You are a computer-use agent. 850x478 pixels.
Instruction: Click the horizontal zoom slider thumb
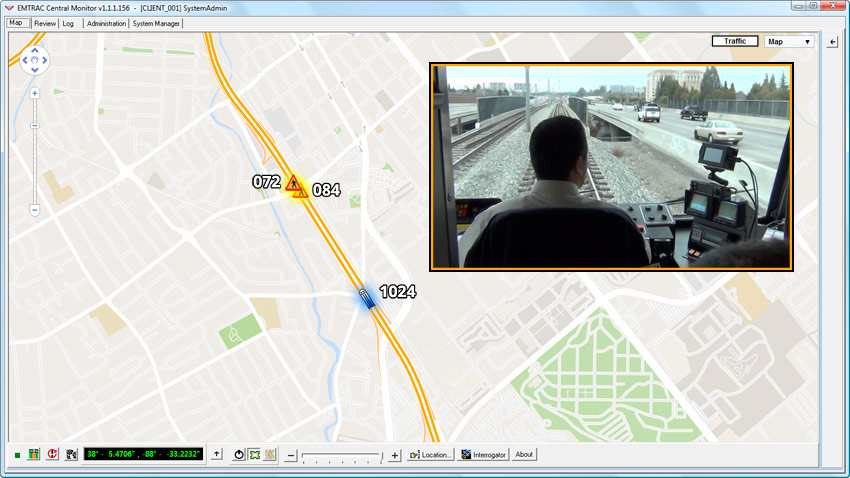[x=382, y=458]
